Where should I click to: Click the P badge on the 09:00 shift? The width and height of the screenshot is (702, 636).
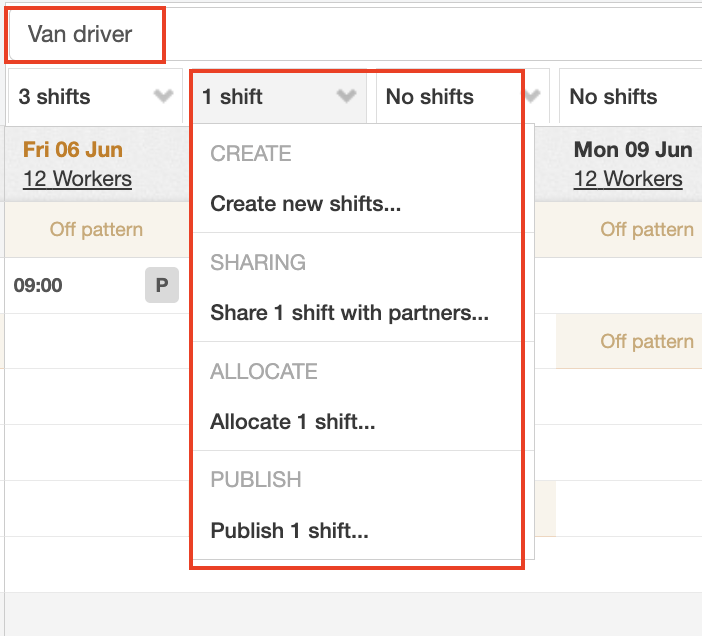[161, 285]
